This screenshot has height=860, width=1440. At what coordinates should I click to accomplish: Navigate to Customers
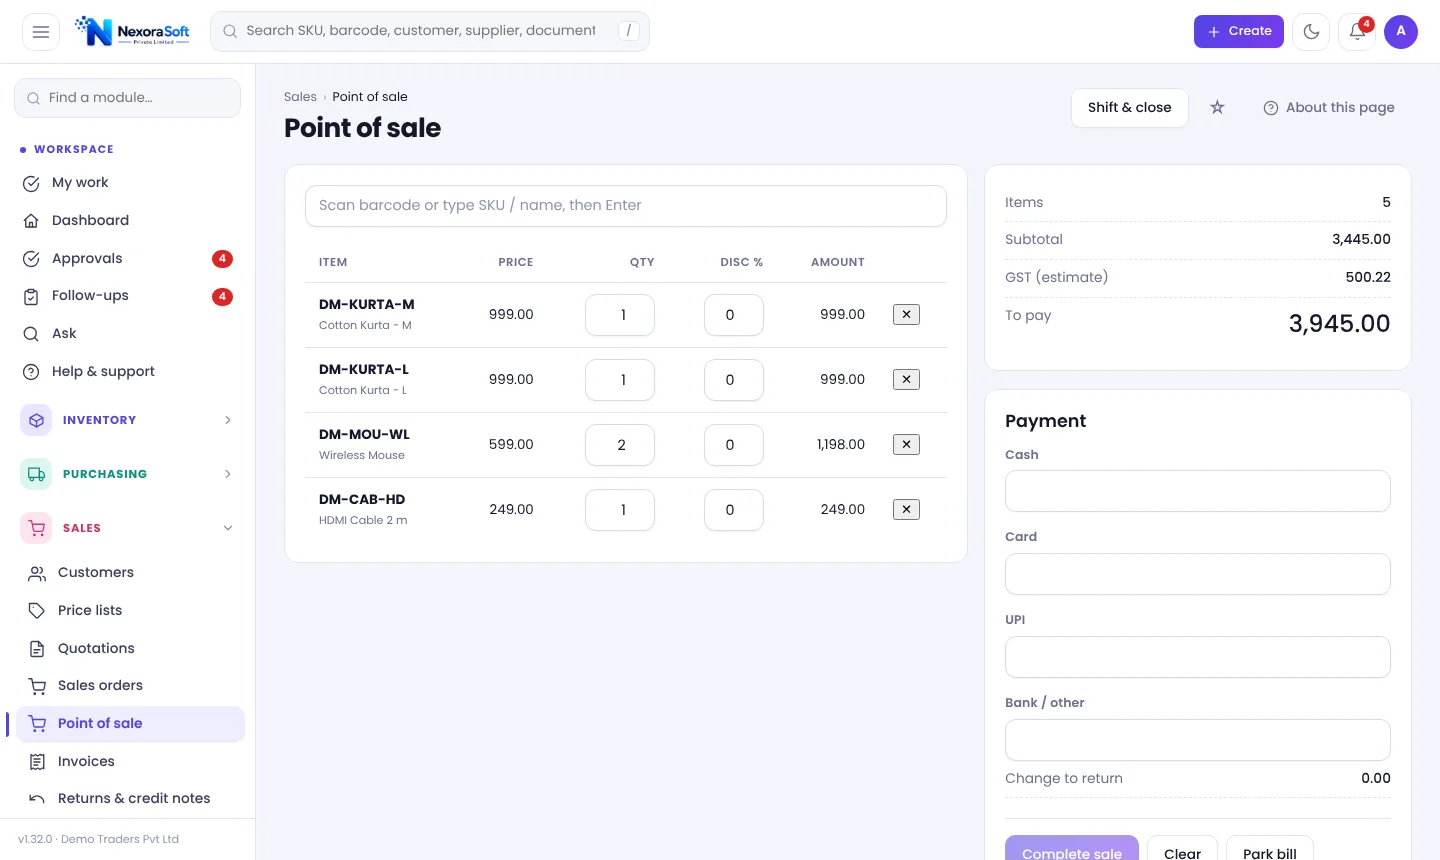130,573
